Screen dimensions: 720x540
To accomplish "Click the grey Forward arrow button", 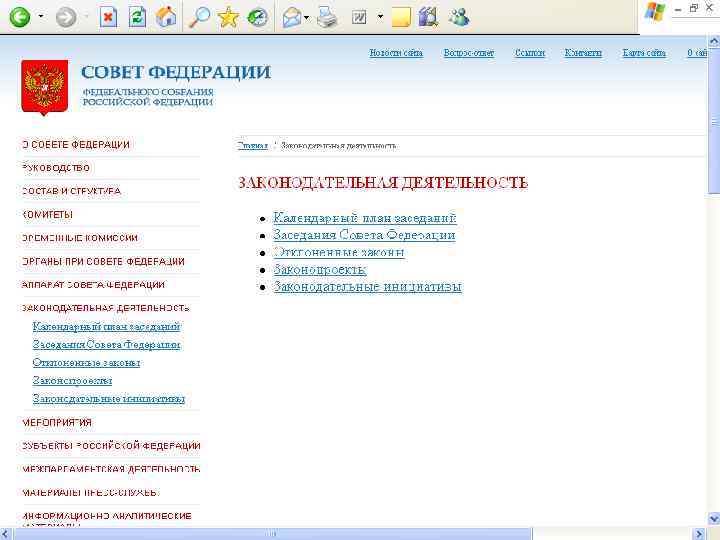I will pos(66,17).
